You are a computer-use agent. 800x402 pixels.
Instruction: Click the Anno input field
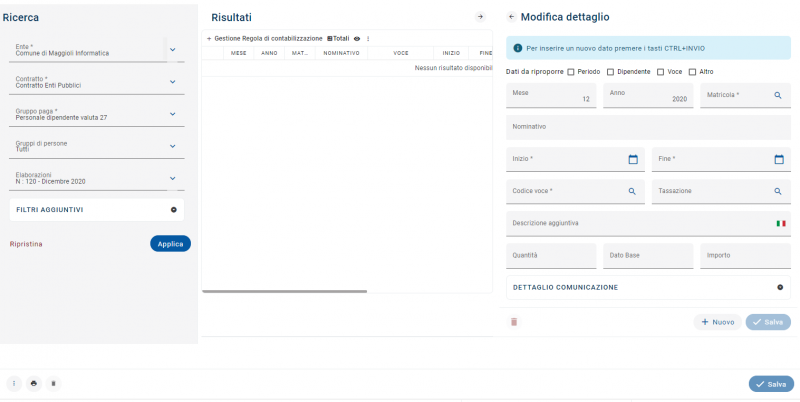coord(648,96)
